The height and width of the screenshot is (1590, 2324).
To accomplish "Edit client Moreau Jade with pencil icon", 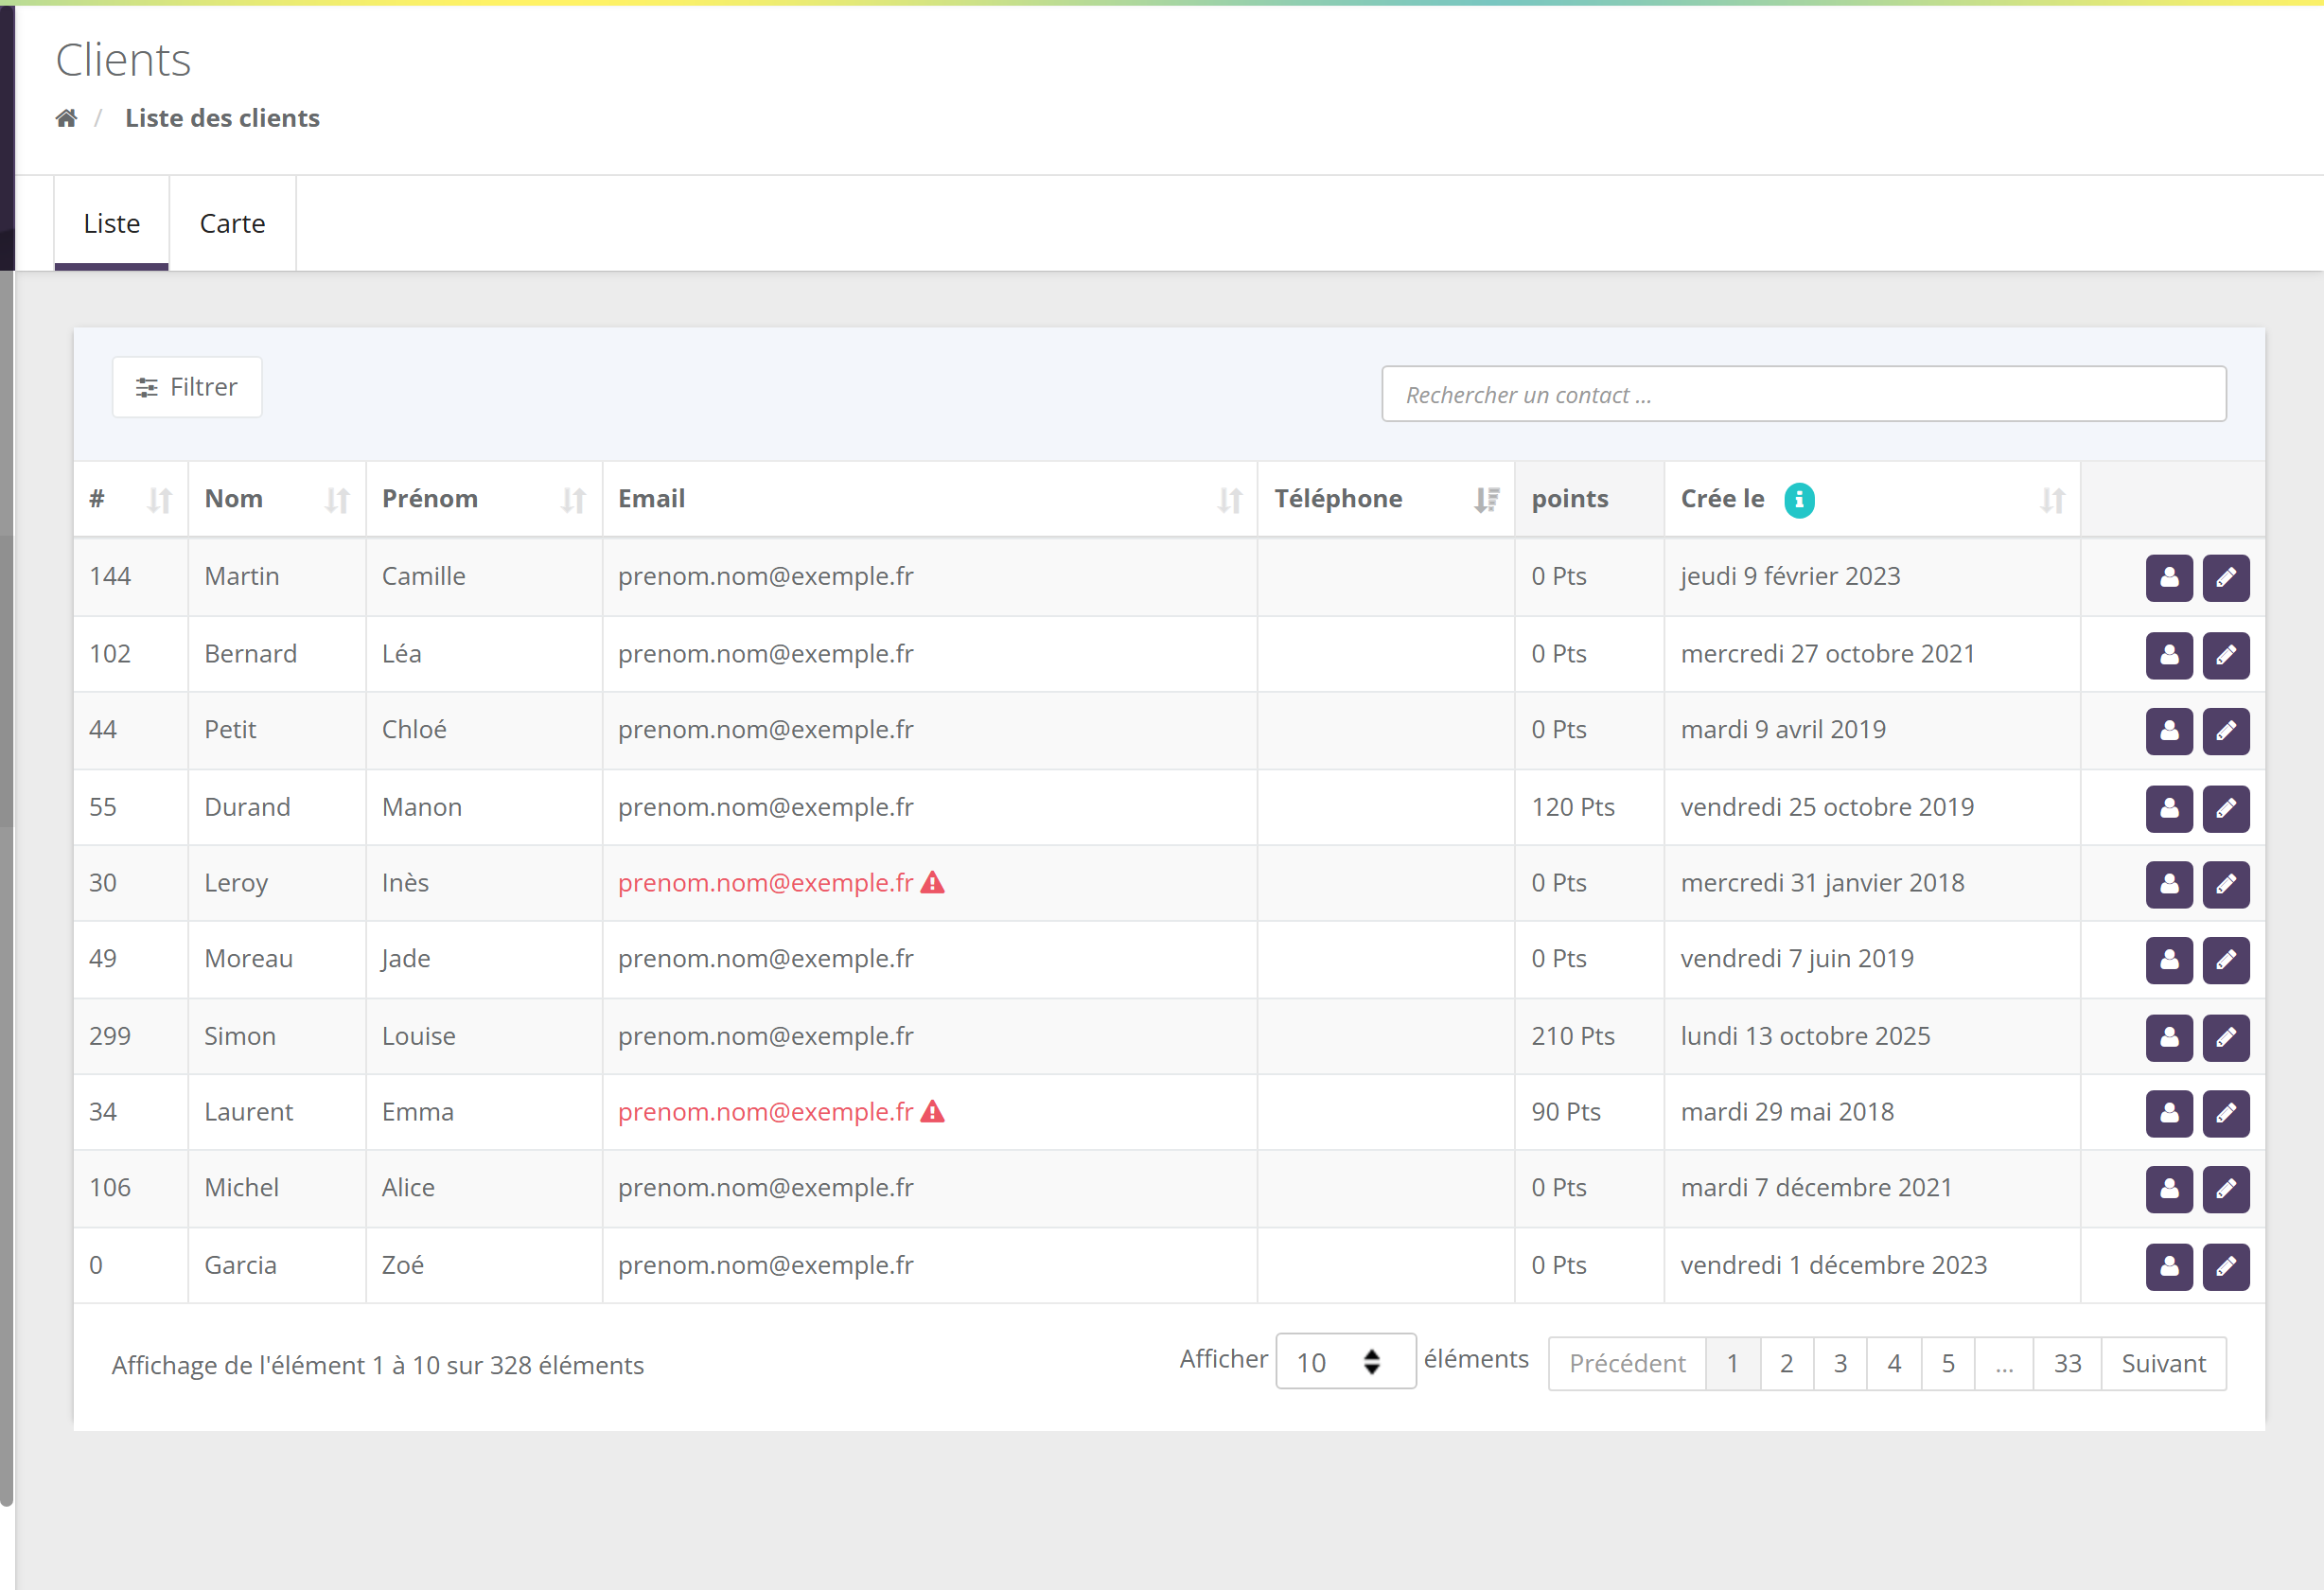I will 2226,960.
